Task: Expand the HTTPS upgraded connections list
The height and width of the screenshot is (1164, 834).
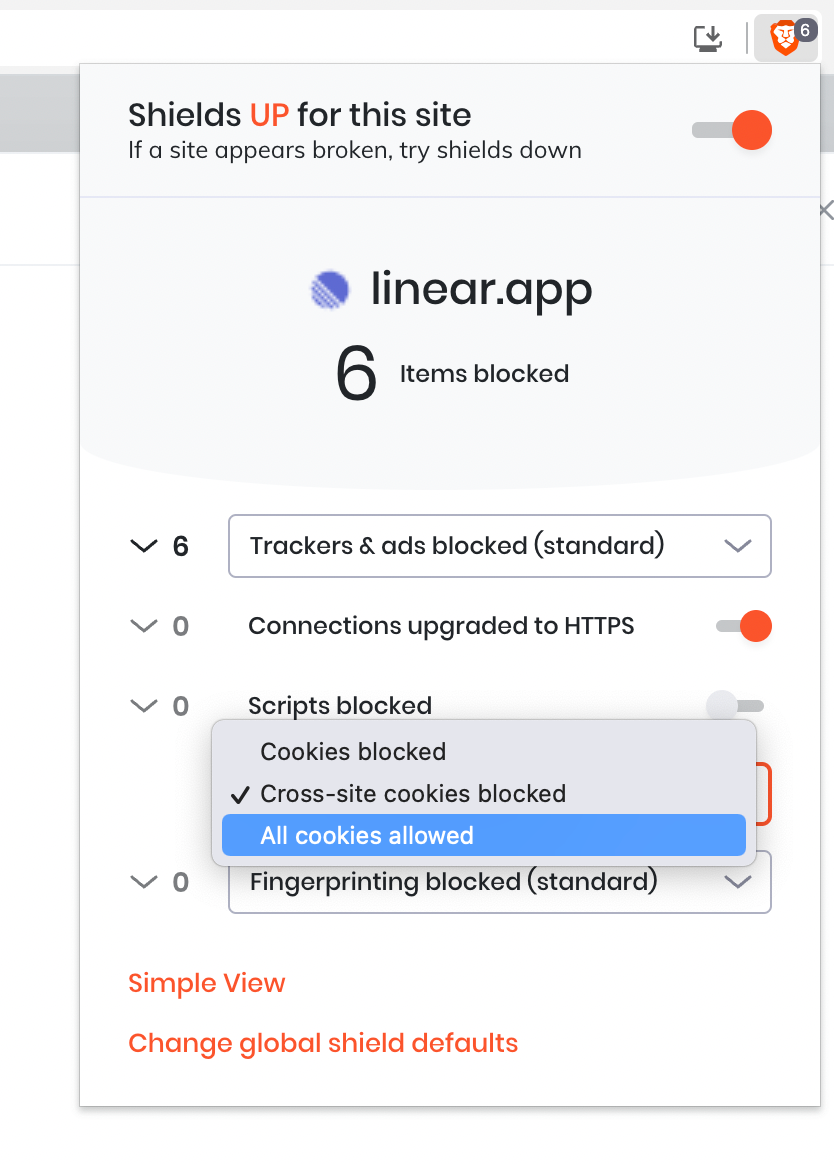Action: [x=142, y=625]
